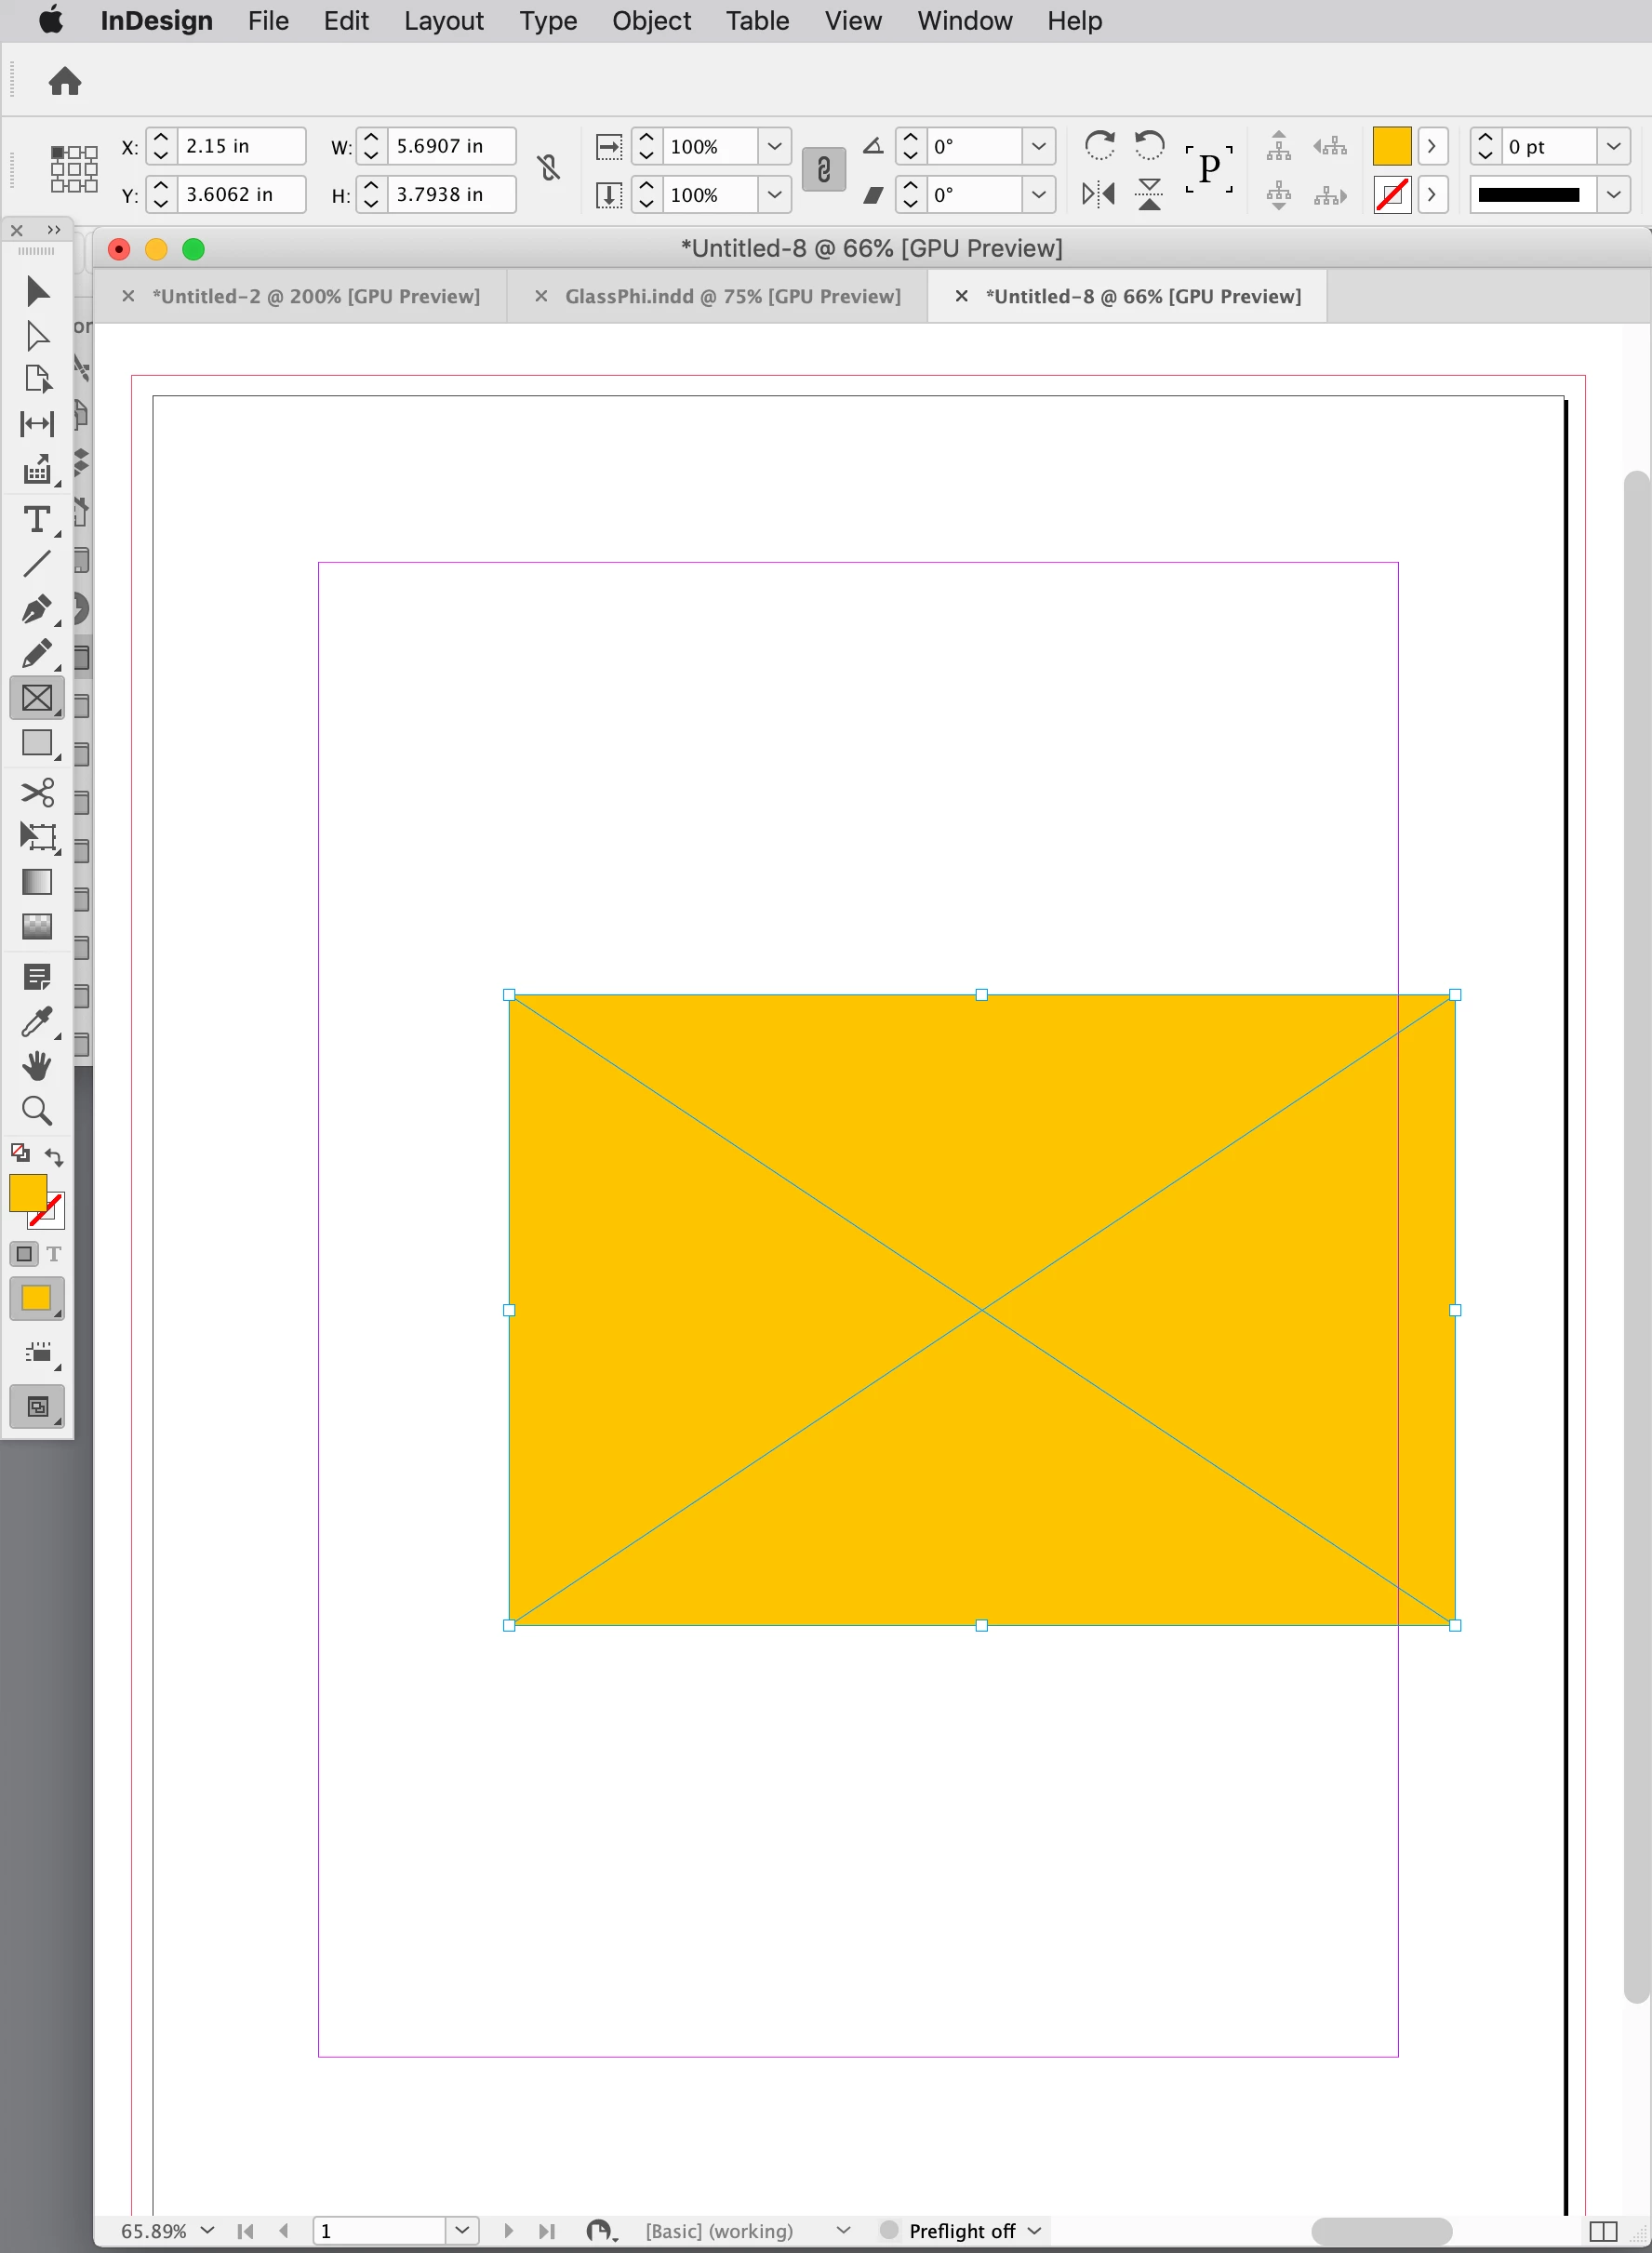This screenshot has height=2253, width=1652.
Task: Toggle formatting affects text
Action: tap(54, 1253)
